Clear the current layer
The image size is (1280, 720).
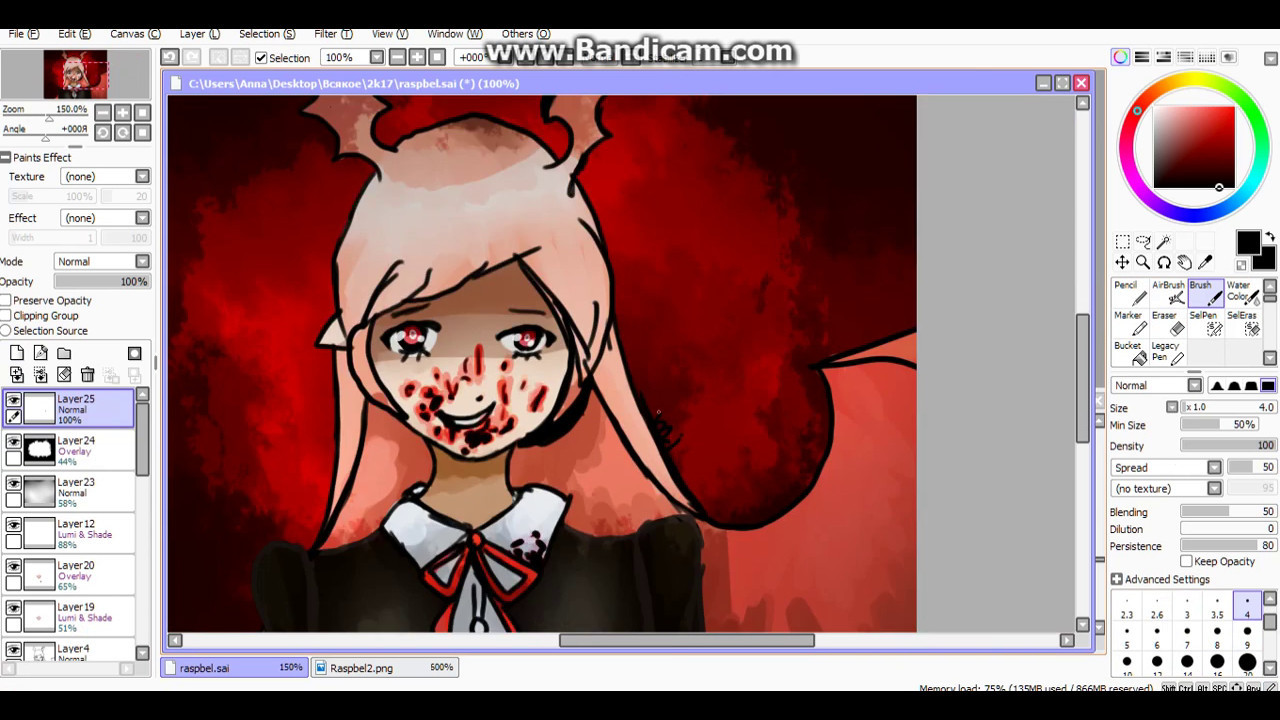pyautogui.click(x=64, y=375)
